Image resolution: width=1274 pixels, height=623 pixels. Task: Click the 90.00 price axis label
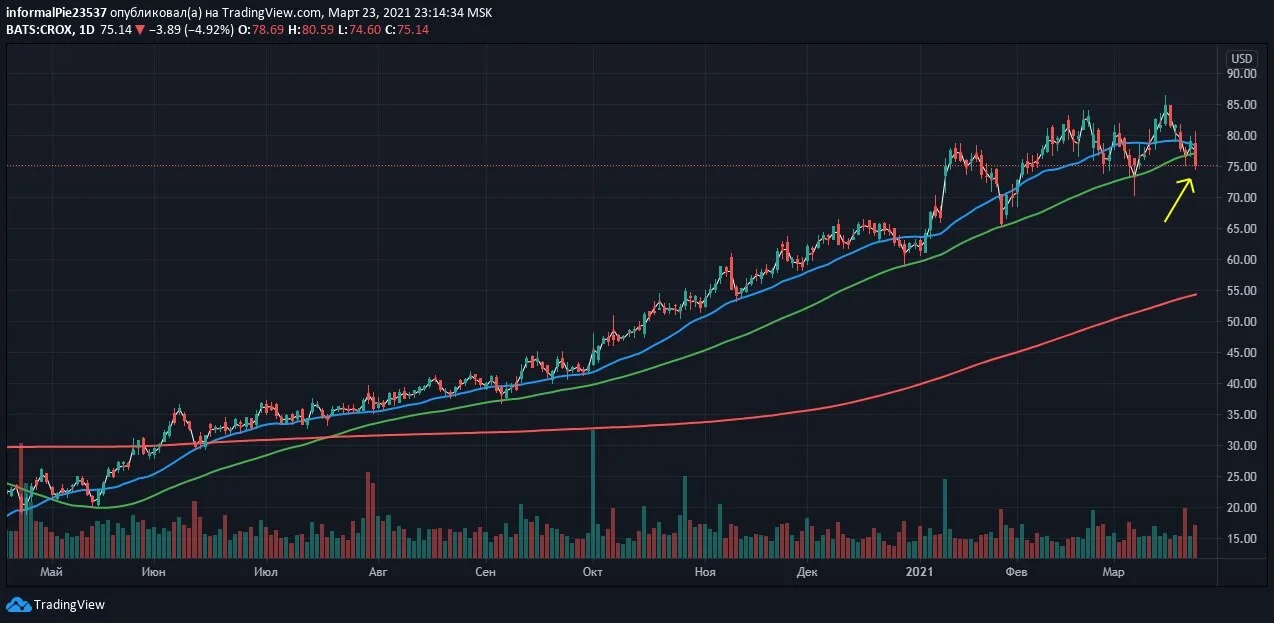[x=1243, y=73]
